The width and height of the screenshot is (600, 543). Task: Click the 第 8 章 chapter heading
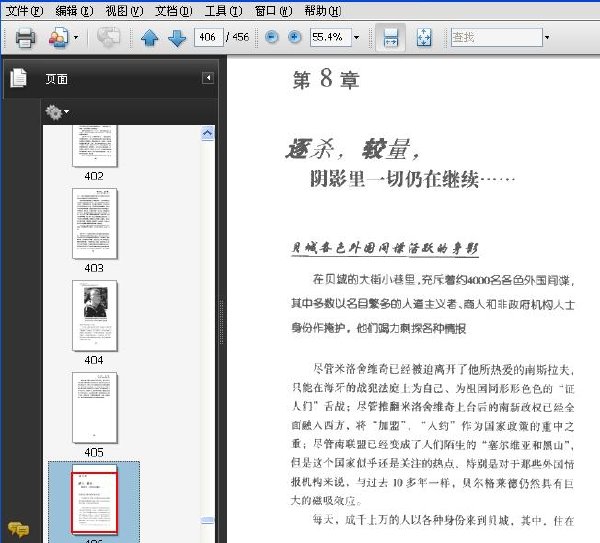pyautogui.click(x=326, y=79)
